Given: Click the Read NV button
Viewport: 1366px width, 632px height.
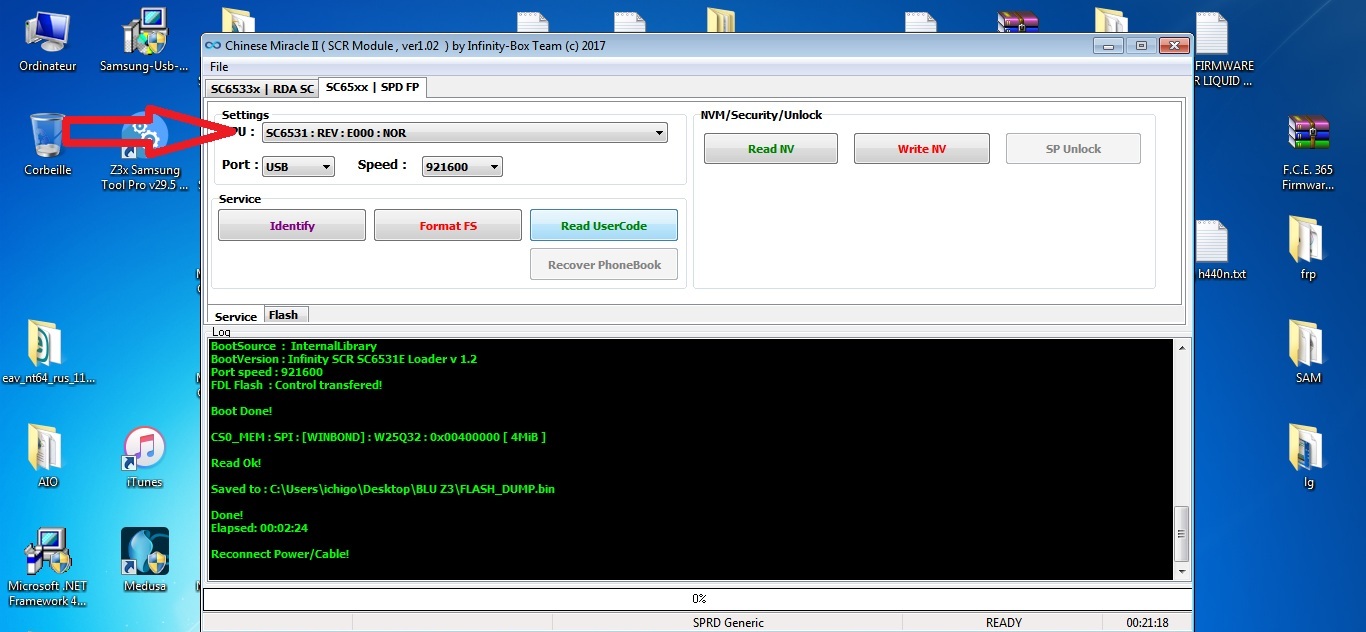Looking at the screenshot, I should click(771, 149).
